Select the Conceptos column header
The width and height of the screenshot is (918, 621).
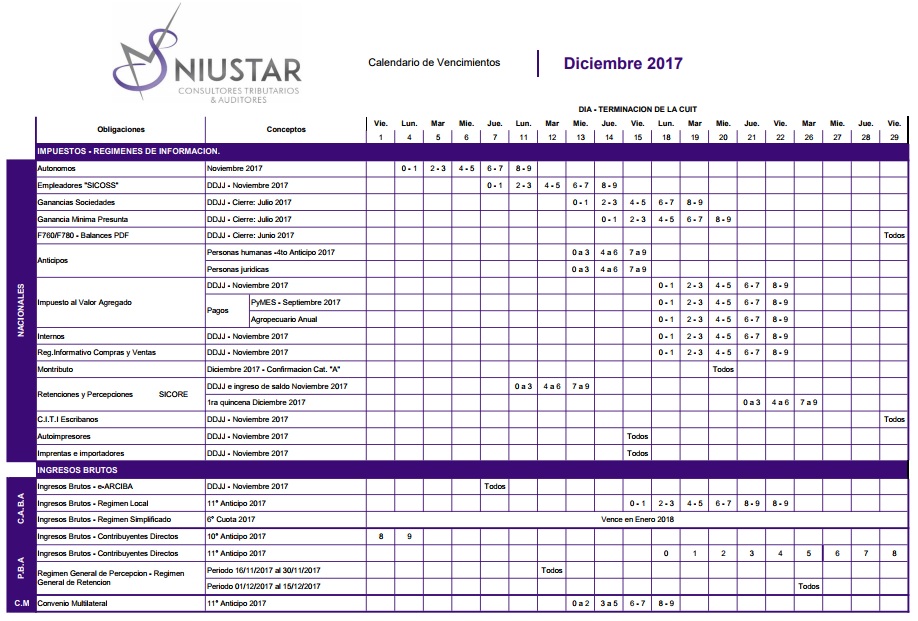[x=286, y=129]
